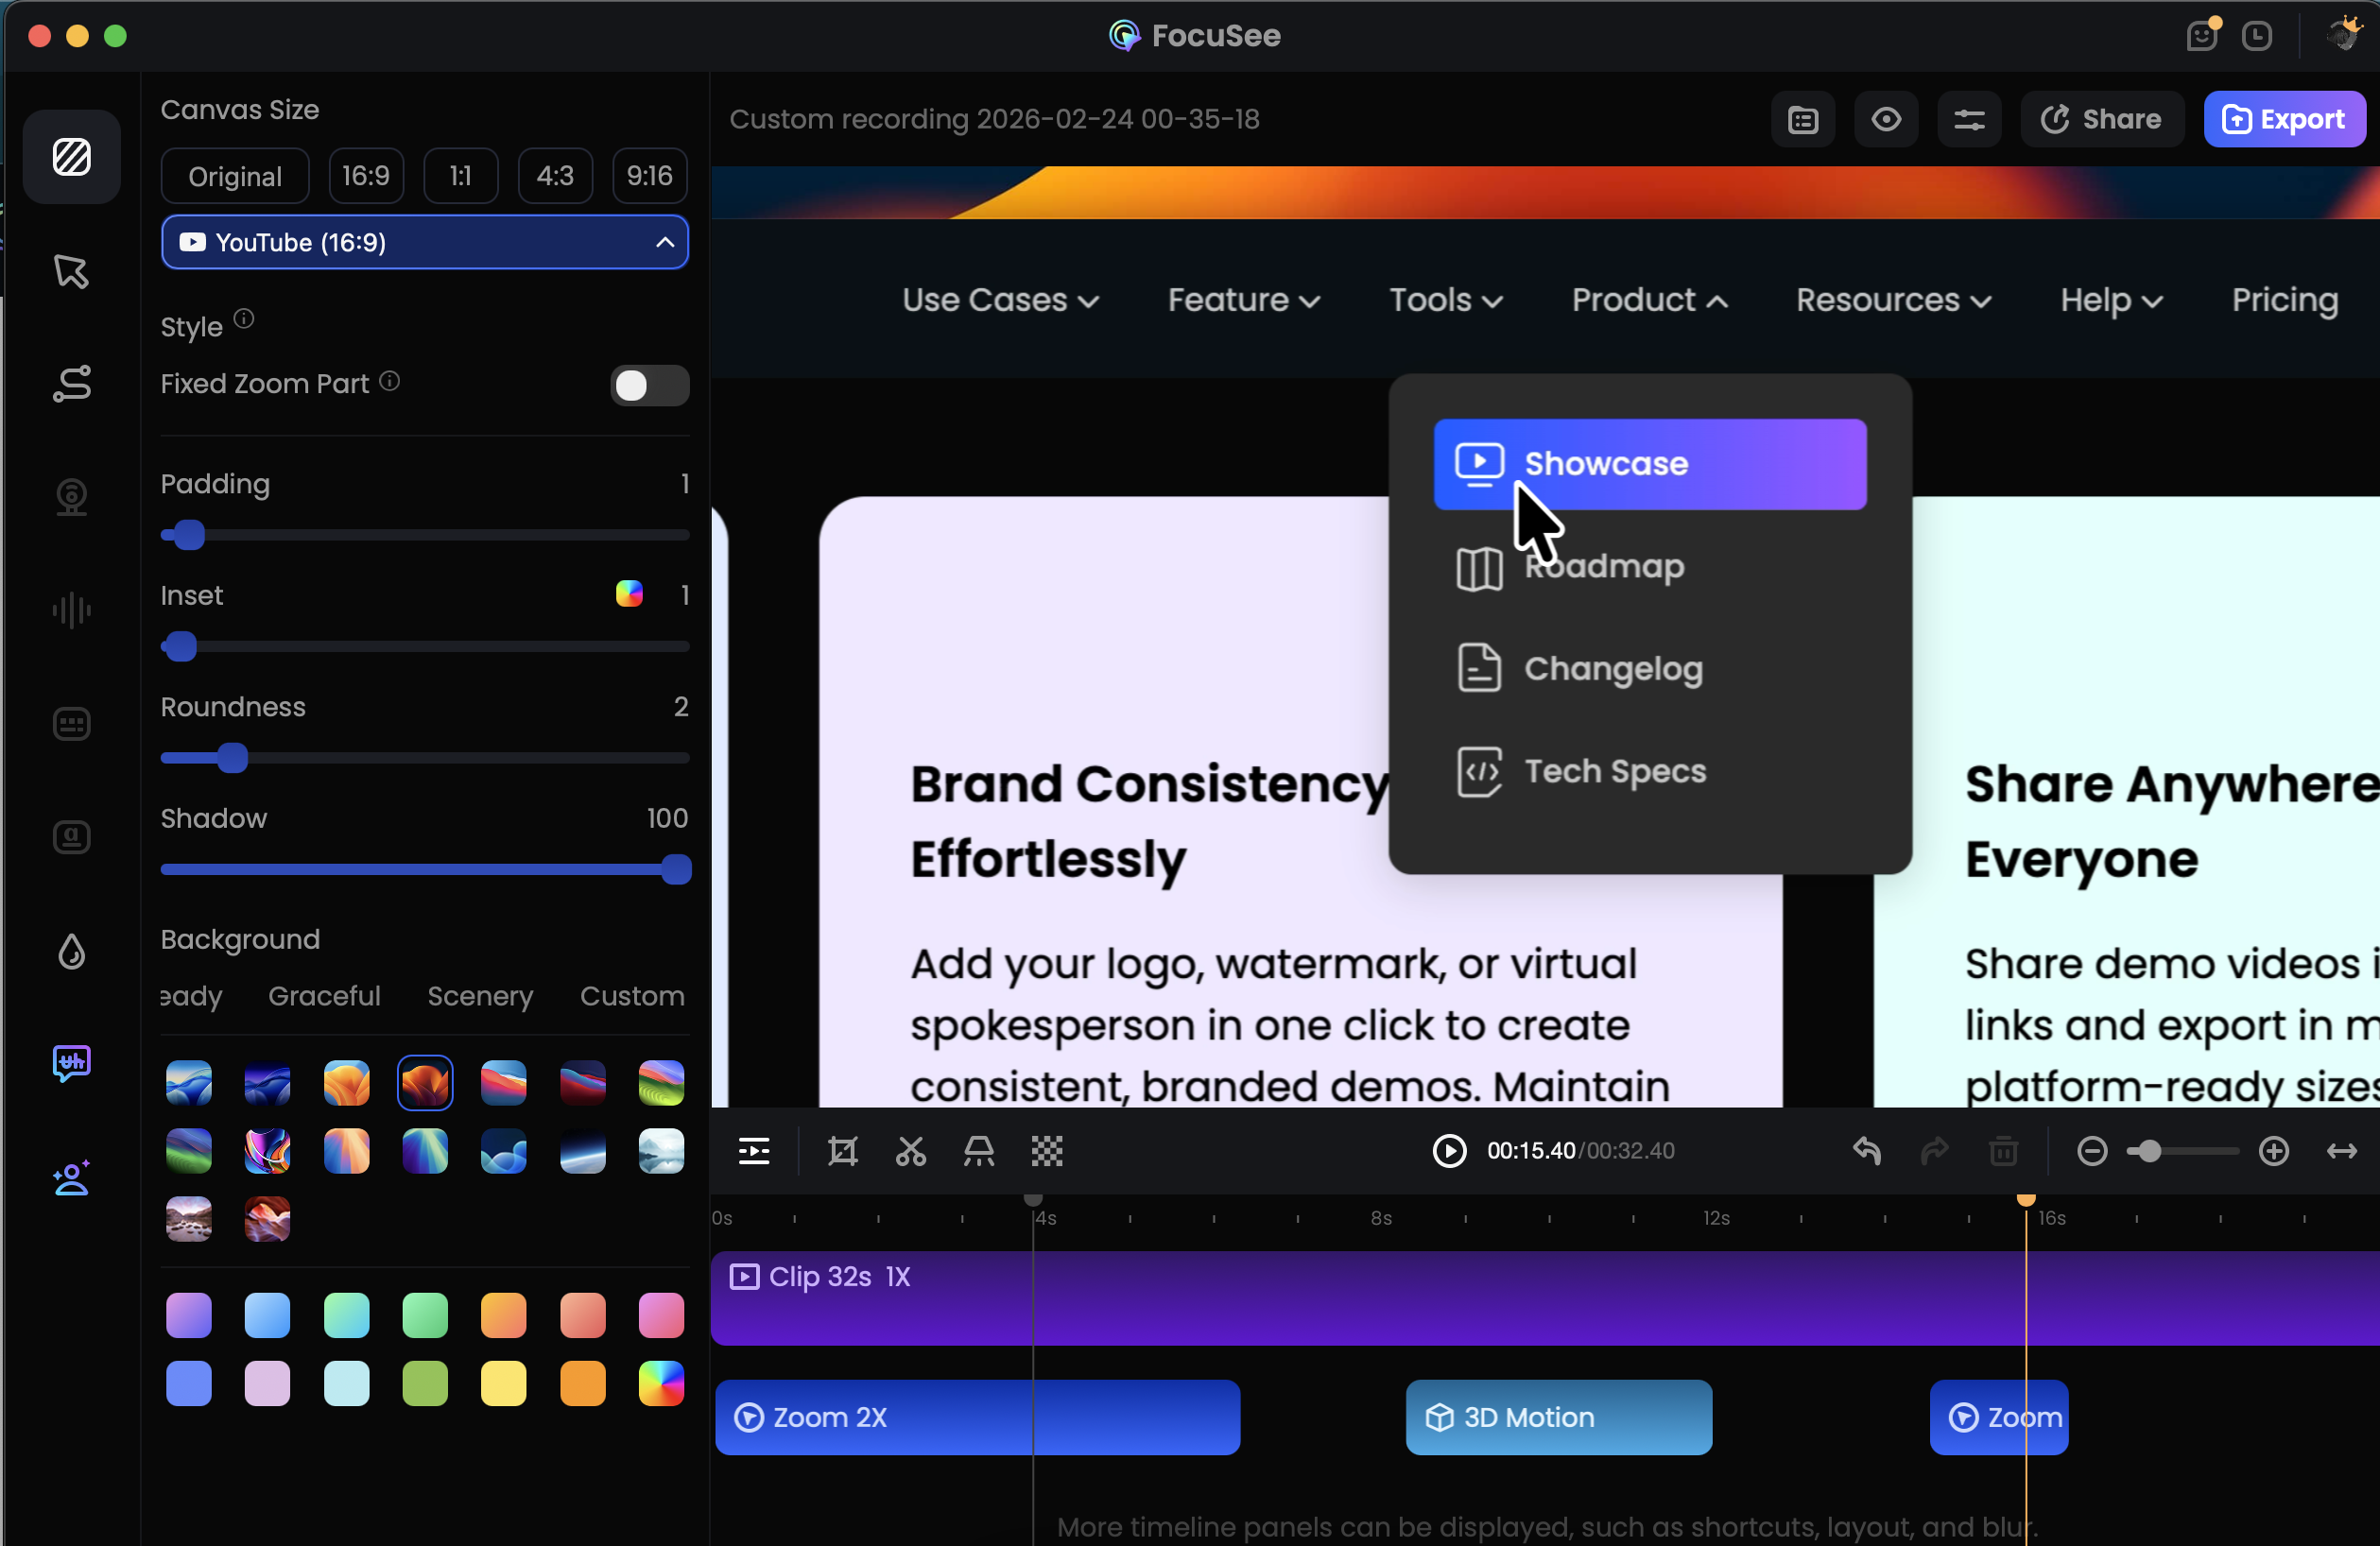This screenshot has width=2380, height=1546.
Task: Toggle the Fixed Zoom Part switch
Action: (x=649, y=385)
